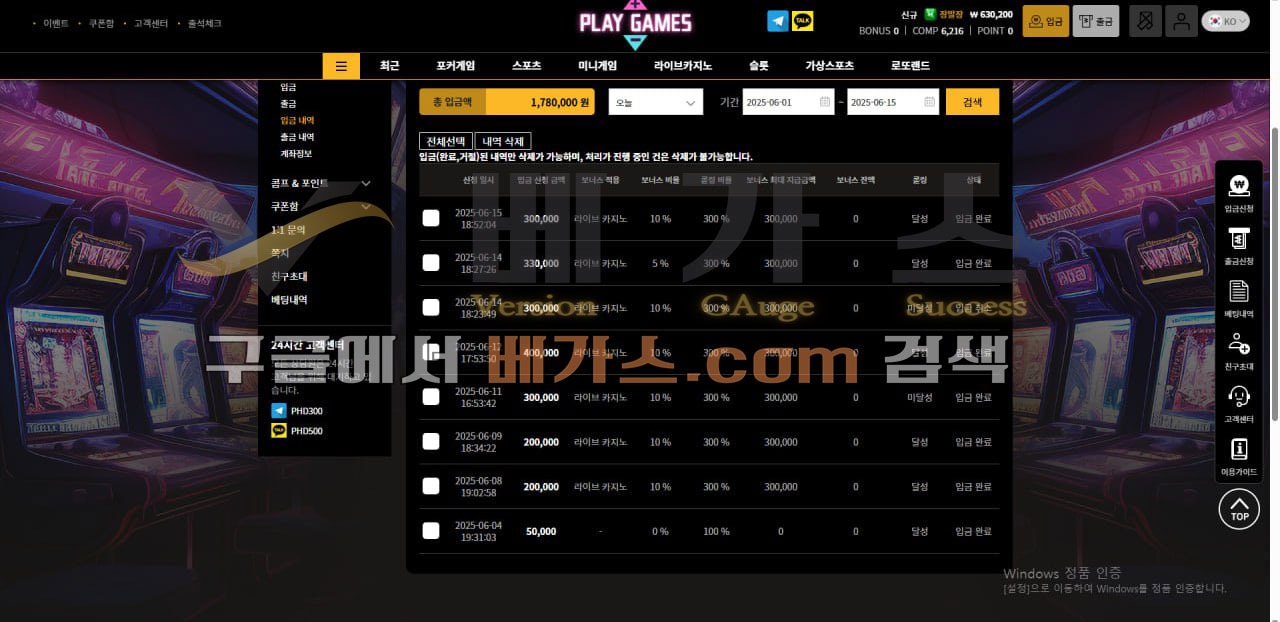Open 슬롯 nav menu
The image size is (1280, 622).
tap(759, 66)
